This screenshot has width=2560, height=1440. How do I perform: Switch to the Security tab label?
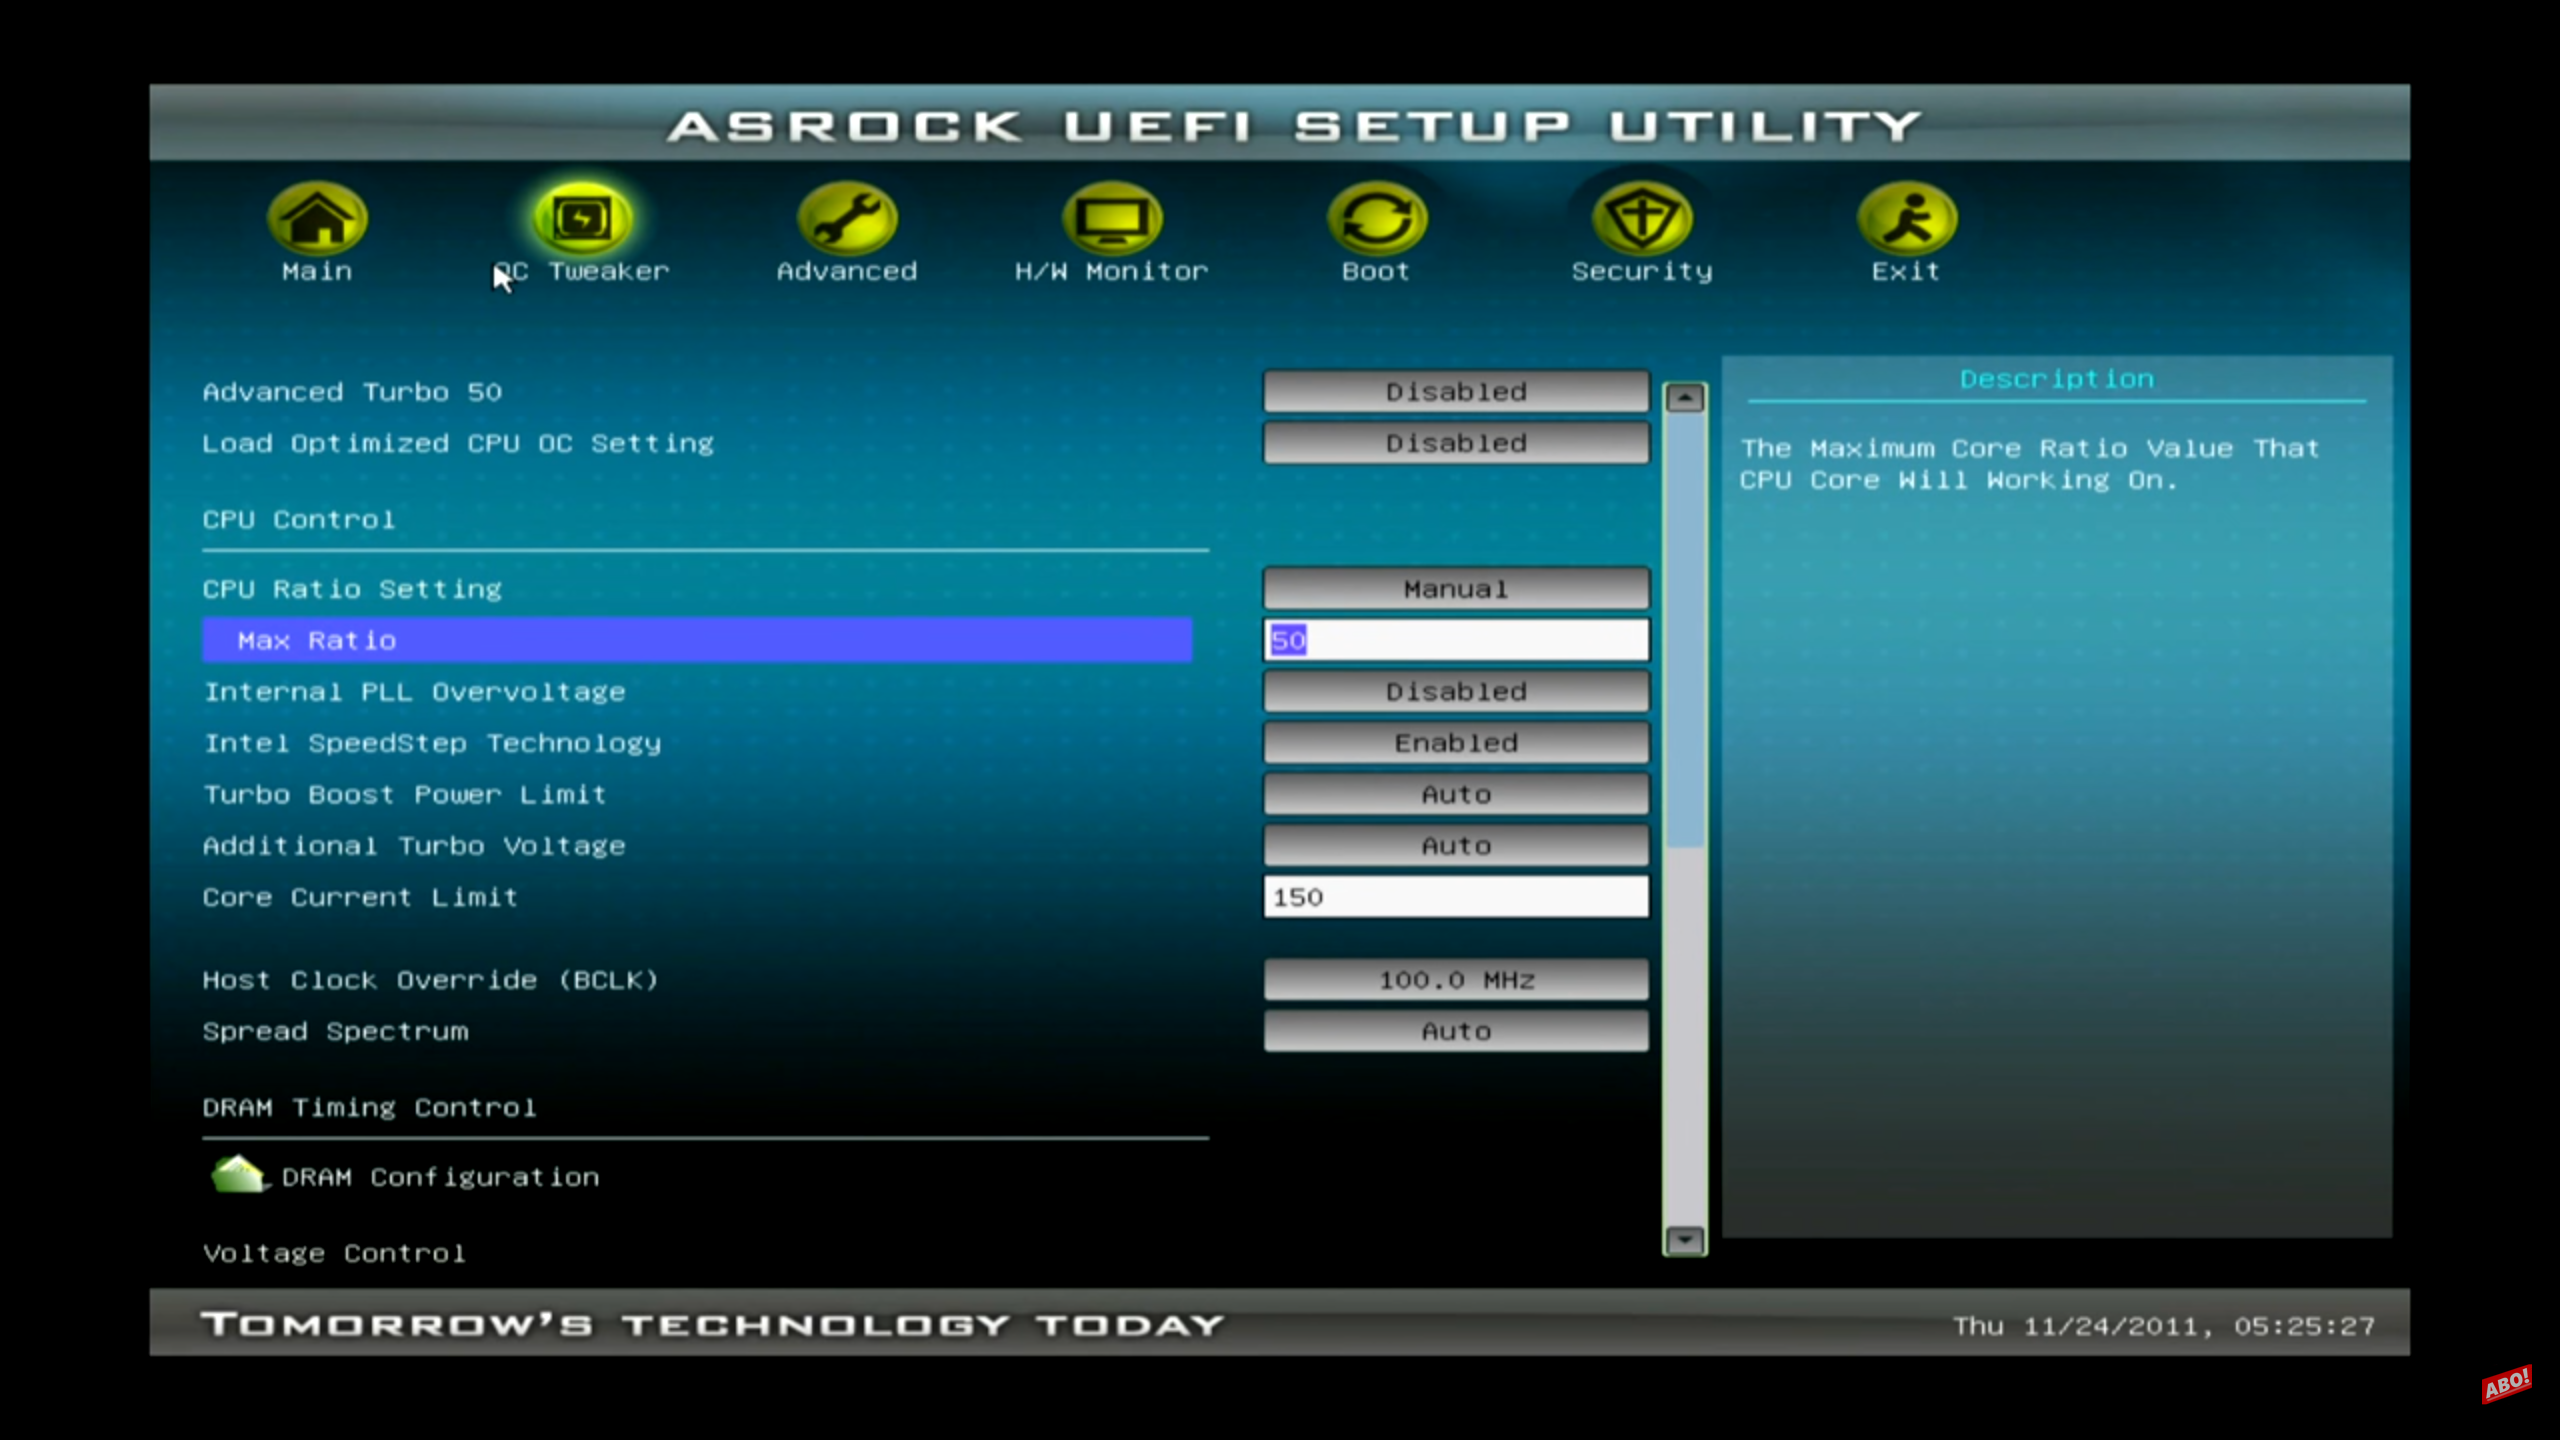(x=1641, y=271)
